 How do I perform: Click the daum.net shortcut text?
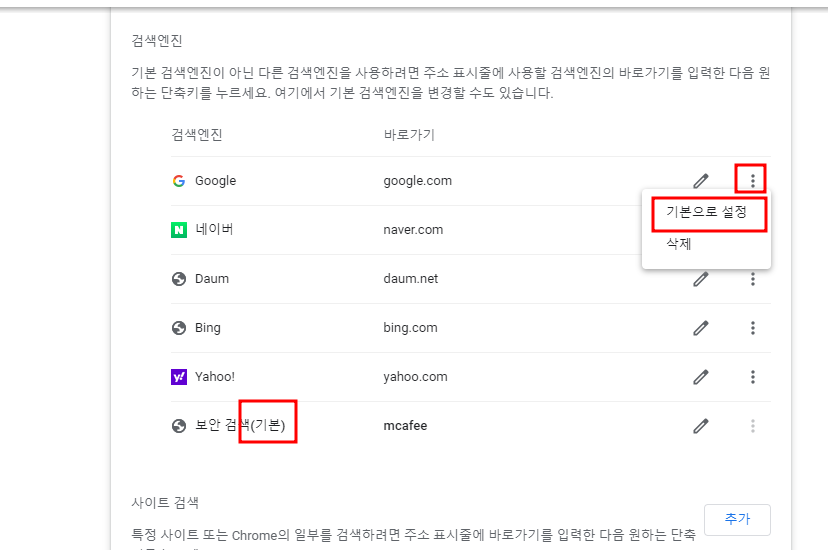(x=411, y=279)
